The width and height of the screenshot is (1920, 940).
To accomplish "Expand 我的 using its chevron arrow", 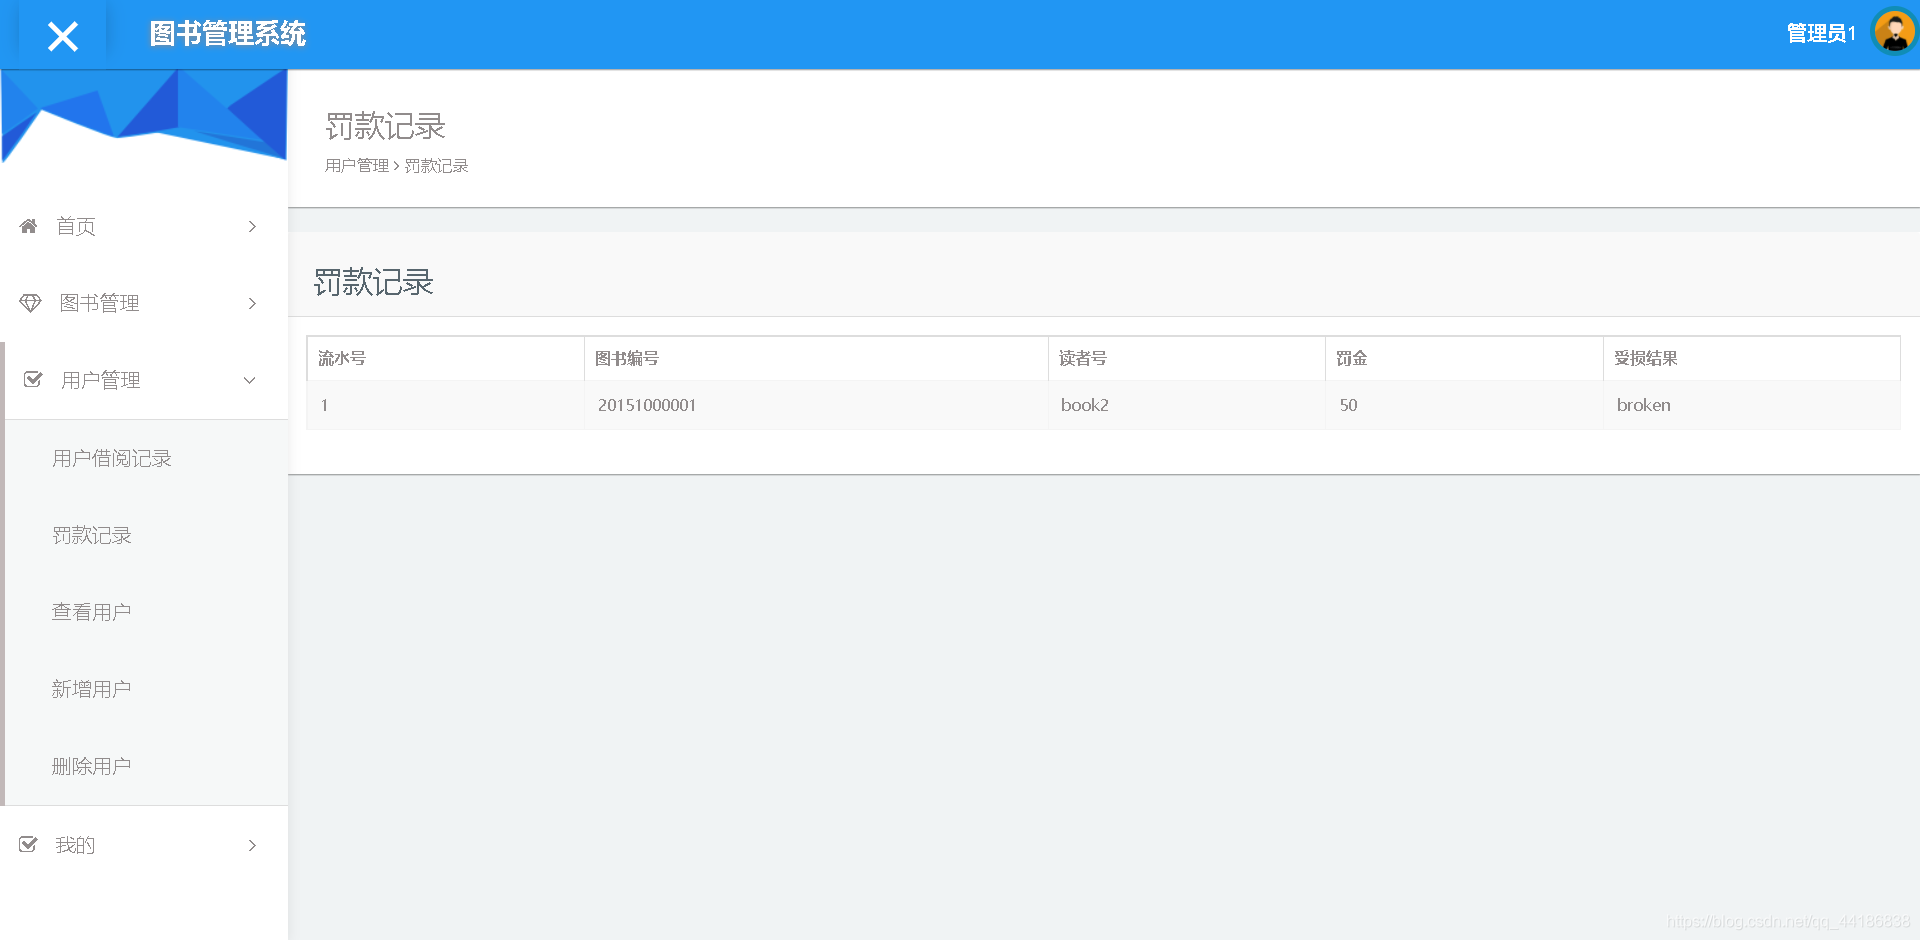I will click(x=252, y=845).
